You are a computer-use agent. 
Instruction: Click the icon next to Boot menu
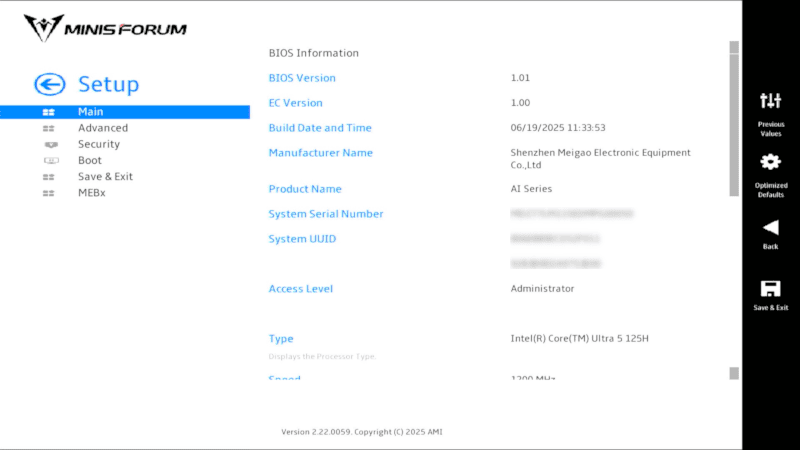coord(49,161)
